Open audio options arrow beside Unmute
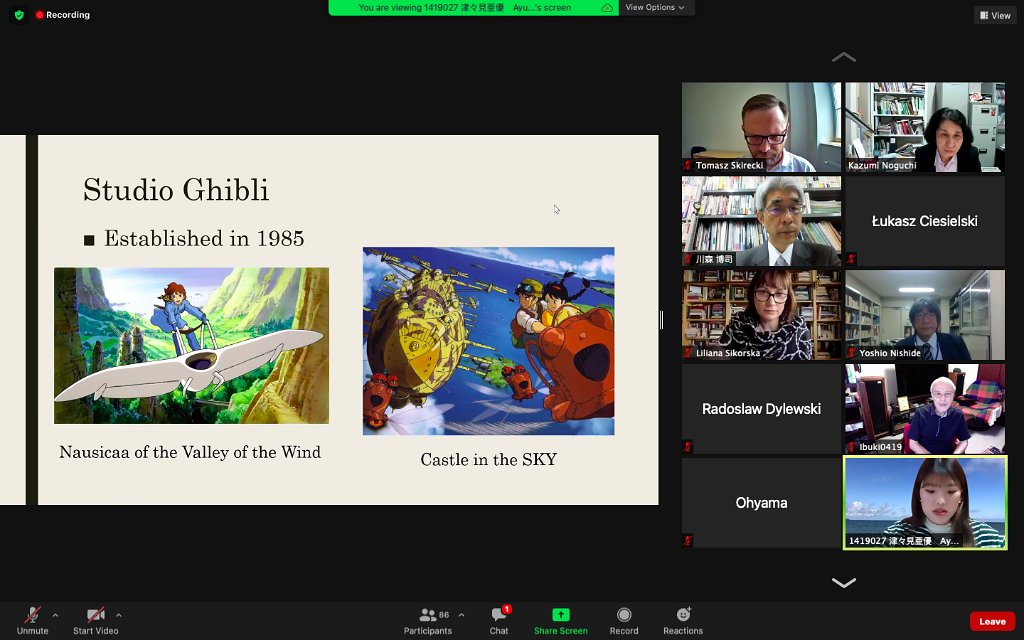 click(x=55, y=615)
